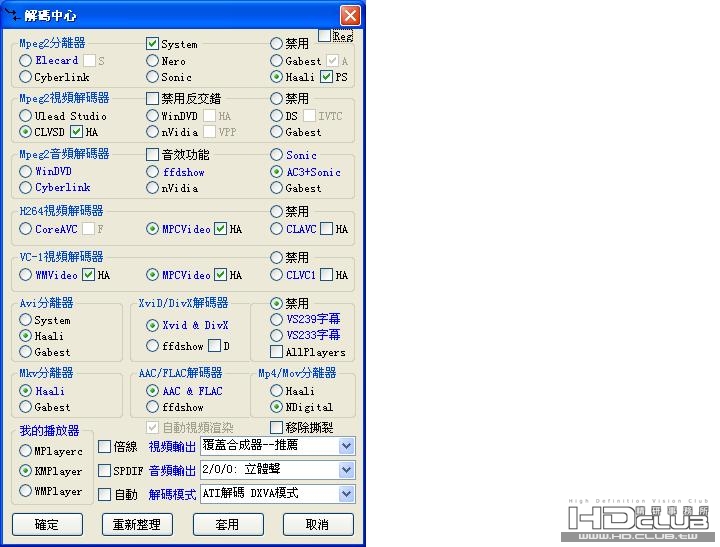Image resolution: width=720 pixels, height=547 pixels.
Task: Select Xvid & DivX decoder radio
Action: pos(152,325)
